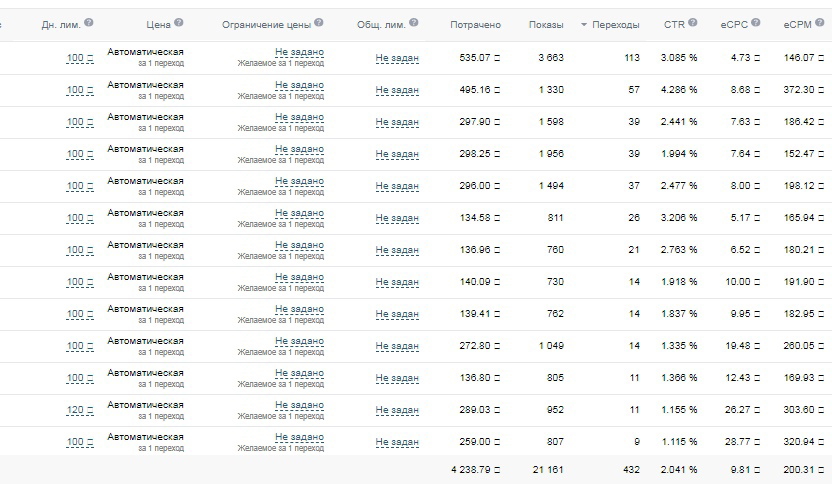Click the CTR column header text
This screenshot has height=484, width=832.
(x=674, y=24)
